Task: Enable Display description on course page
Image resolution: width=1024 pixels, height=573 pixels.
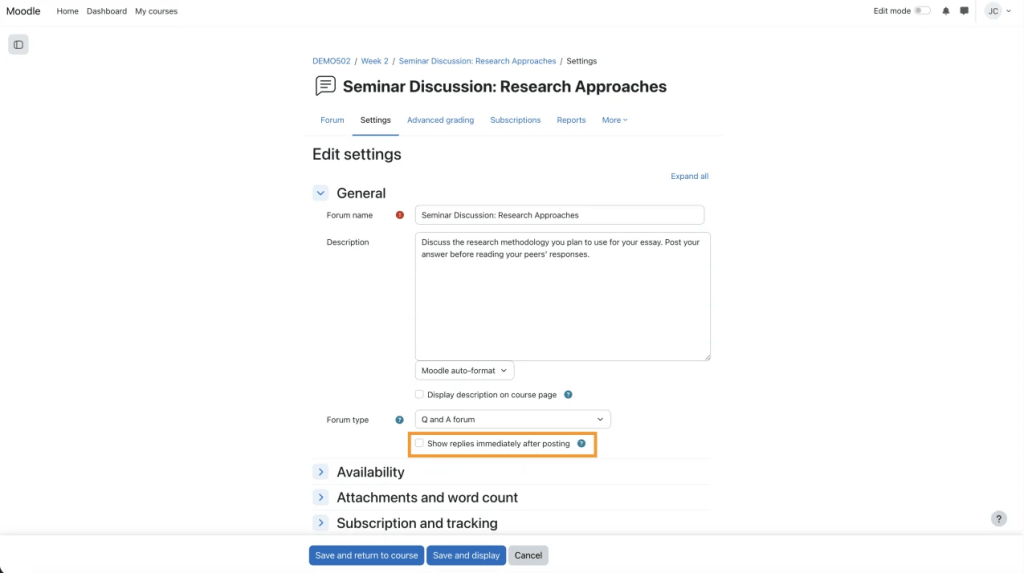Action: coord(420,395)
